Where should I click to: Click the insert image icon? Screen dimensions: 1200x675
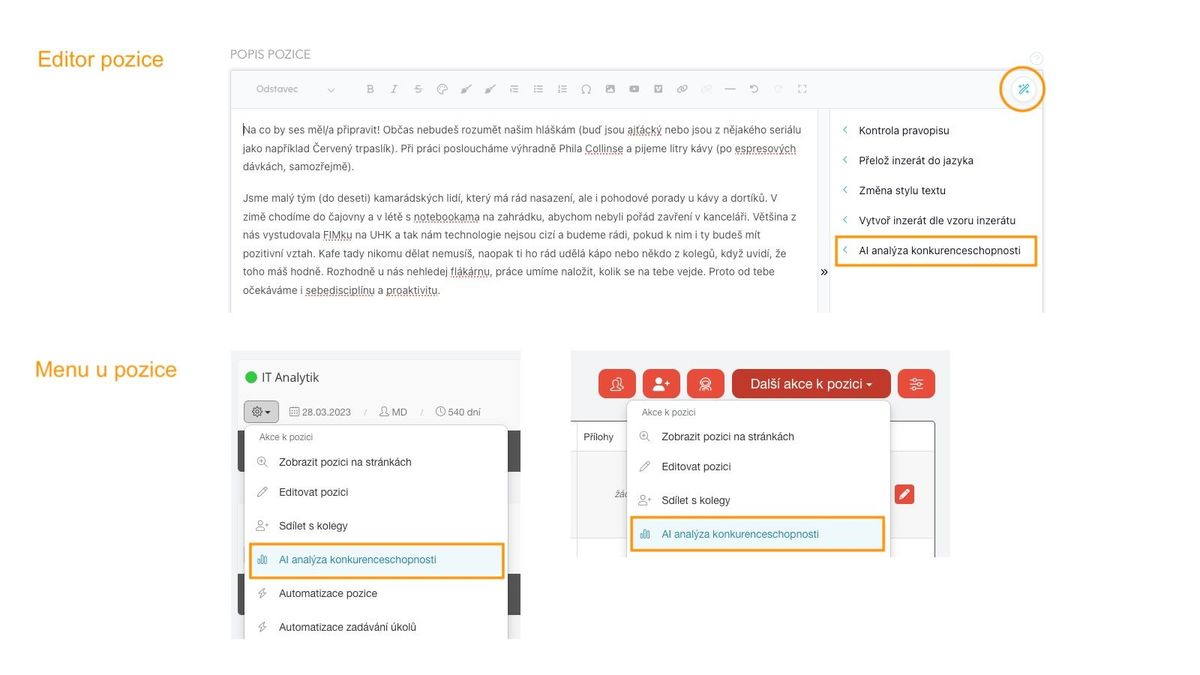pos(610,89)
